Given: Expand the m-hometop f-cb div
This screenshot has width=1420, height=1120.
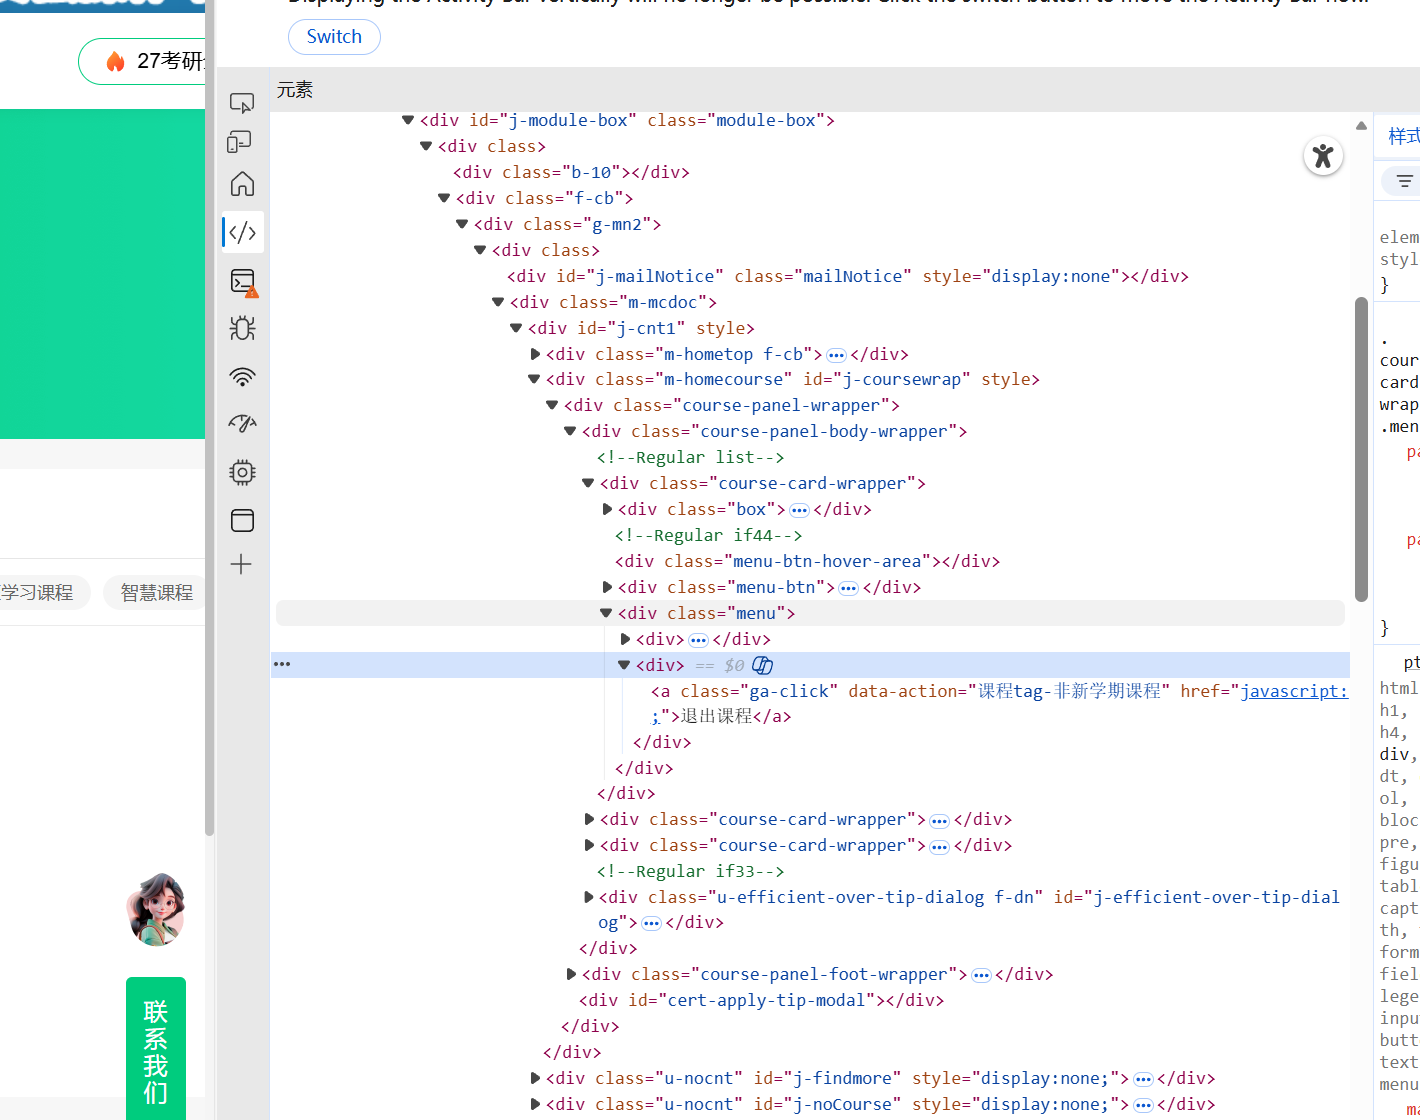Looking at the screenshot, I should pyautogui.click(x=535, y=354).
